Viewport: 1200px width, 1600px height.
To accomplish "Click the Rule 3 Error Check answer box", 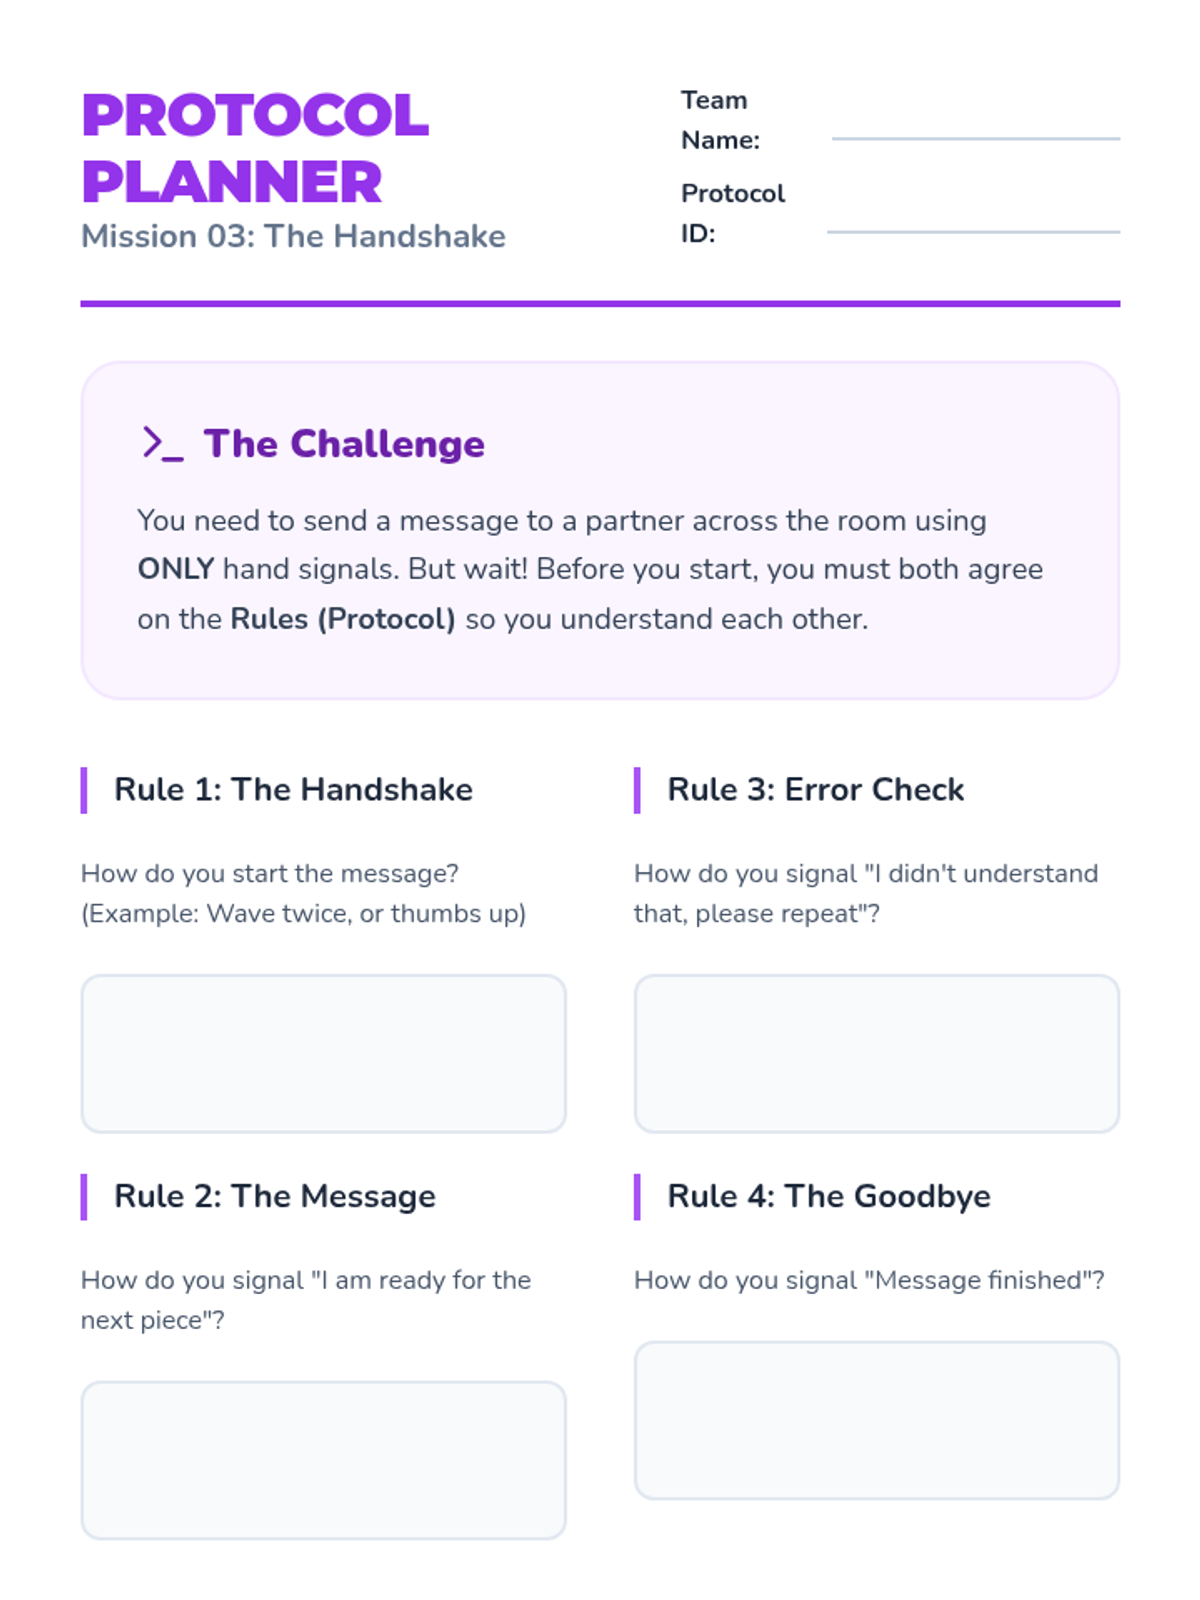I will point(877,1053).
